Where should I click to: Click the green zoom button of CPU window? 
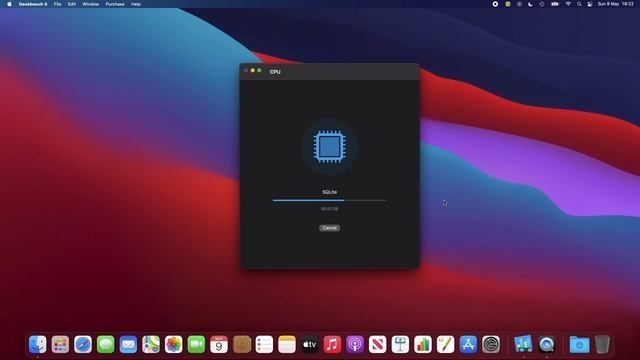pyautogui.click(x=259, y=71)
